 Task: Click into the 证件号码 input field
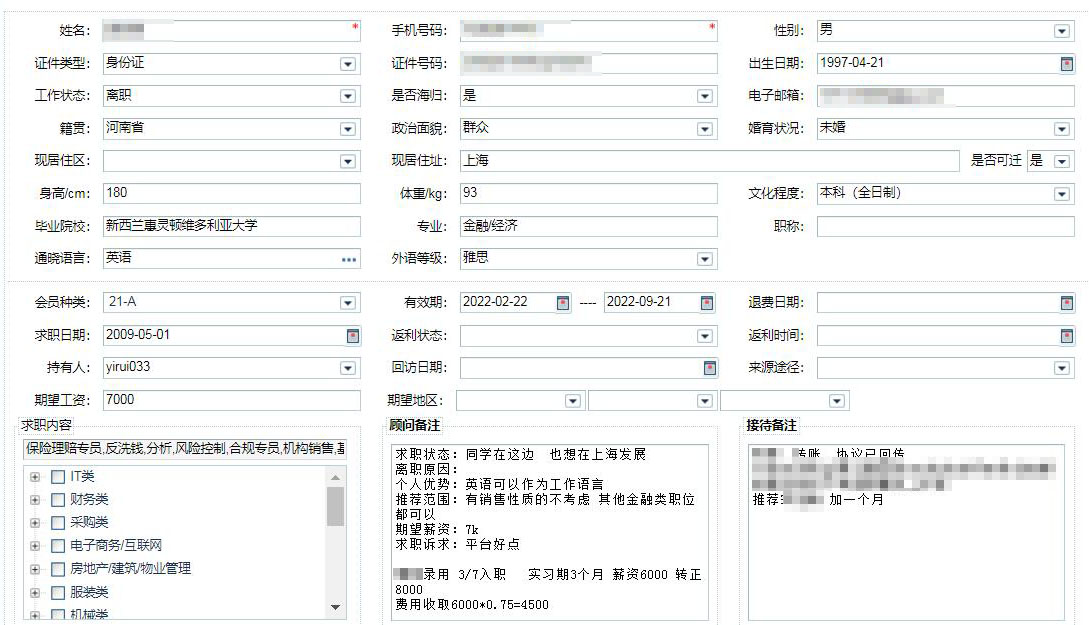click(x=588, y=63)
